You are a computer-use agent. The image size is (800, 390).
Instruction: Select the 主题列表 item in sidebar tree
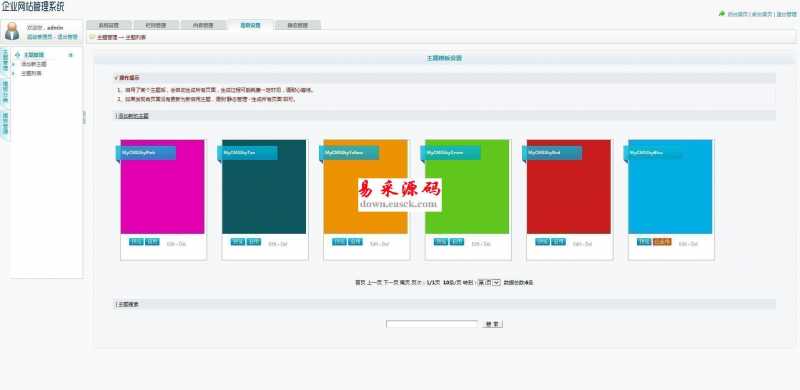[x=32, y=74]
